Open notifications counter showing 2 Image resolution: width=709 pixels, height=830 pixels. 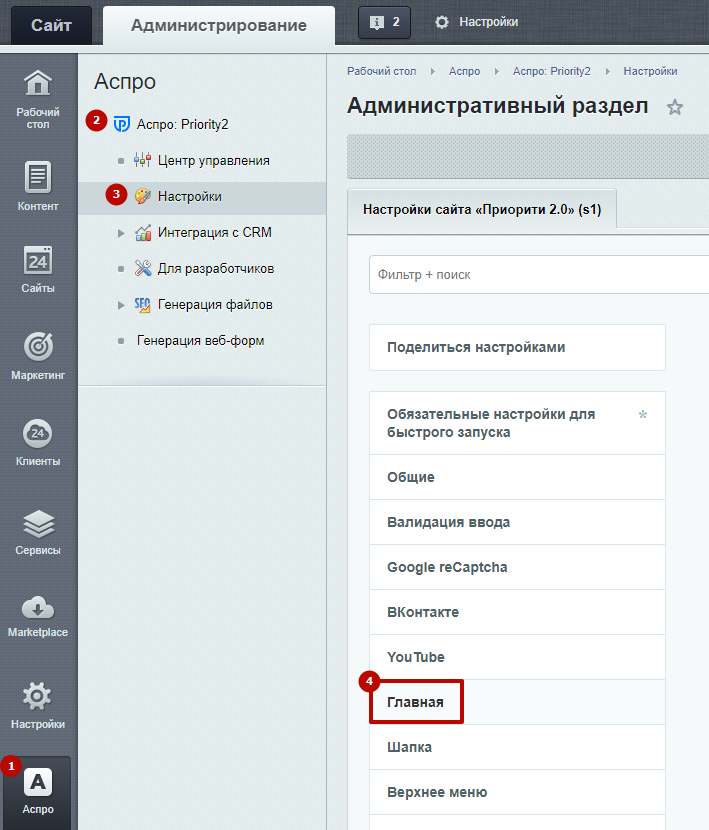click(384, 22)
